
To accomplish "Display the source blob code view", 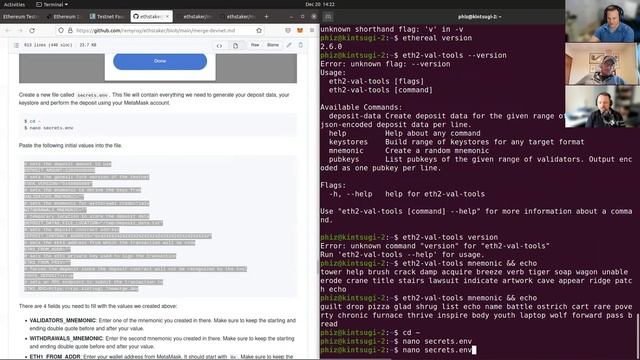I will point(219,46).
